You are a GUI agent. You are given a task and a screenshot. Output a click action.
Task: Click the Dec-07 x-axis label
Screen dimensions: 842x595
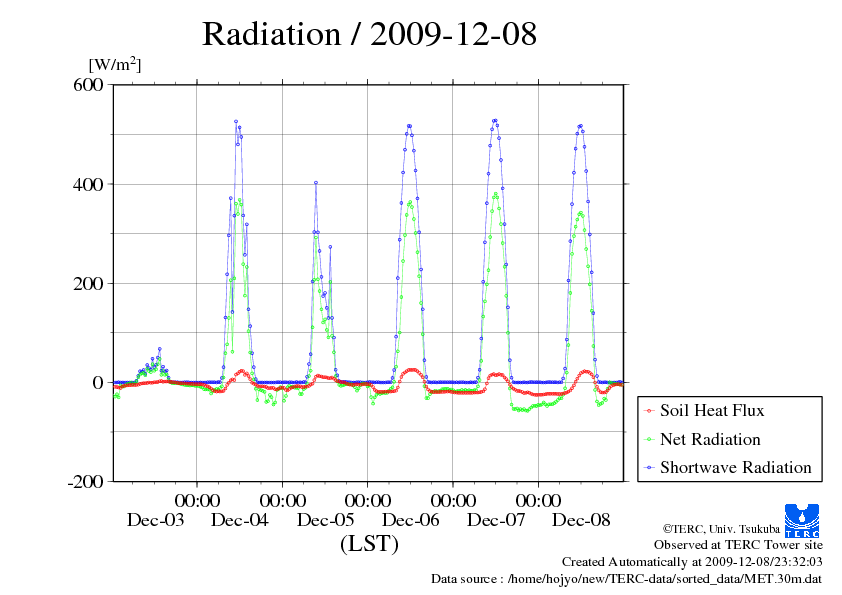pyautogui.click(x=496, y=520)
